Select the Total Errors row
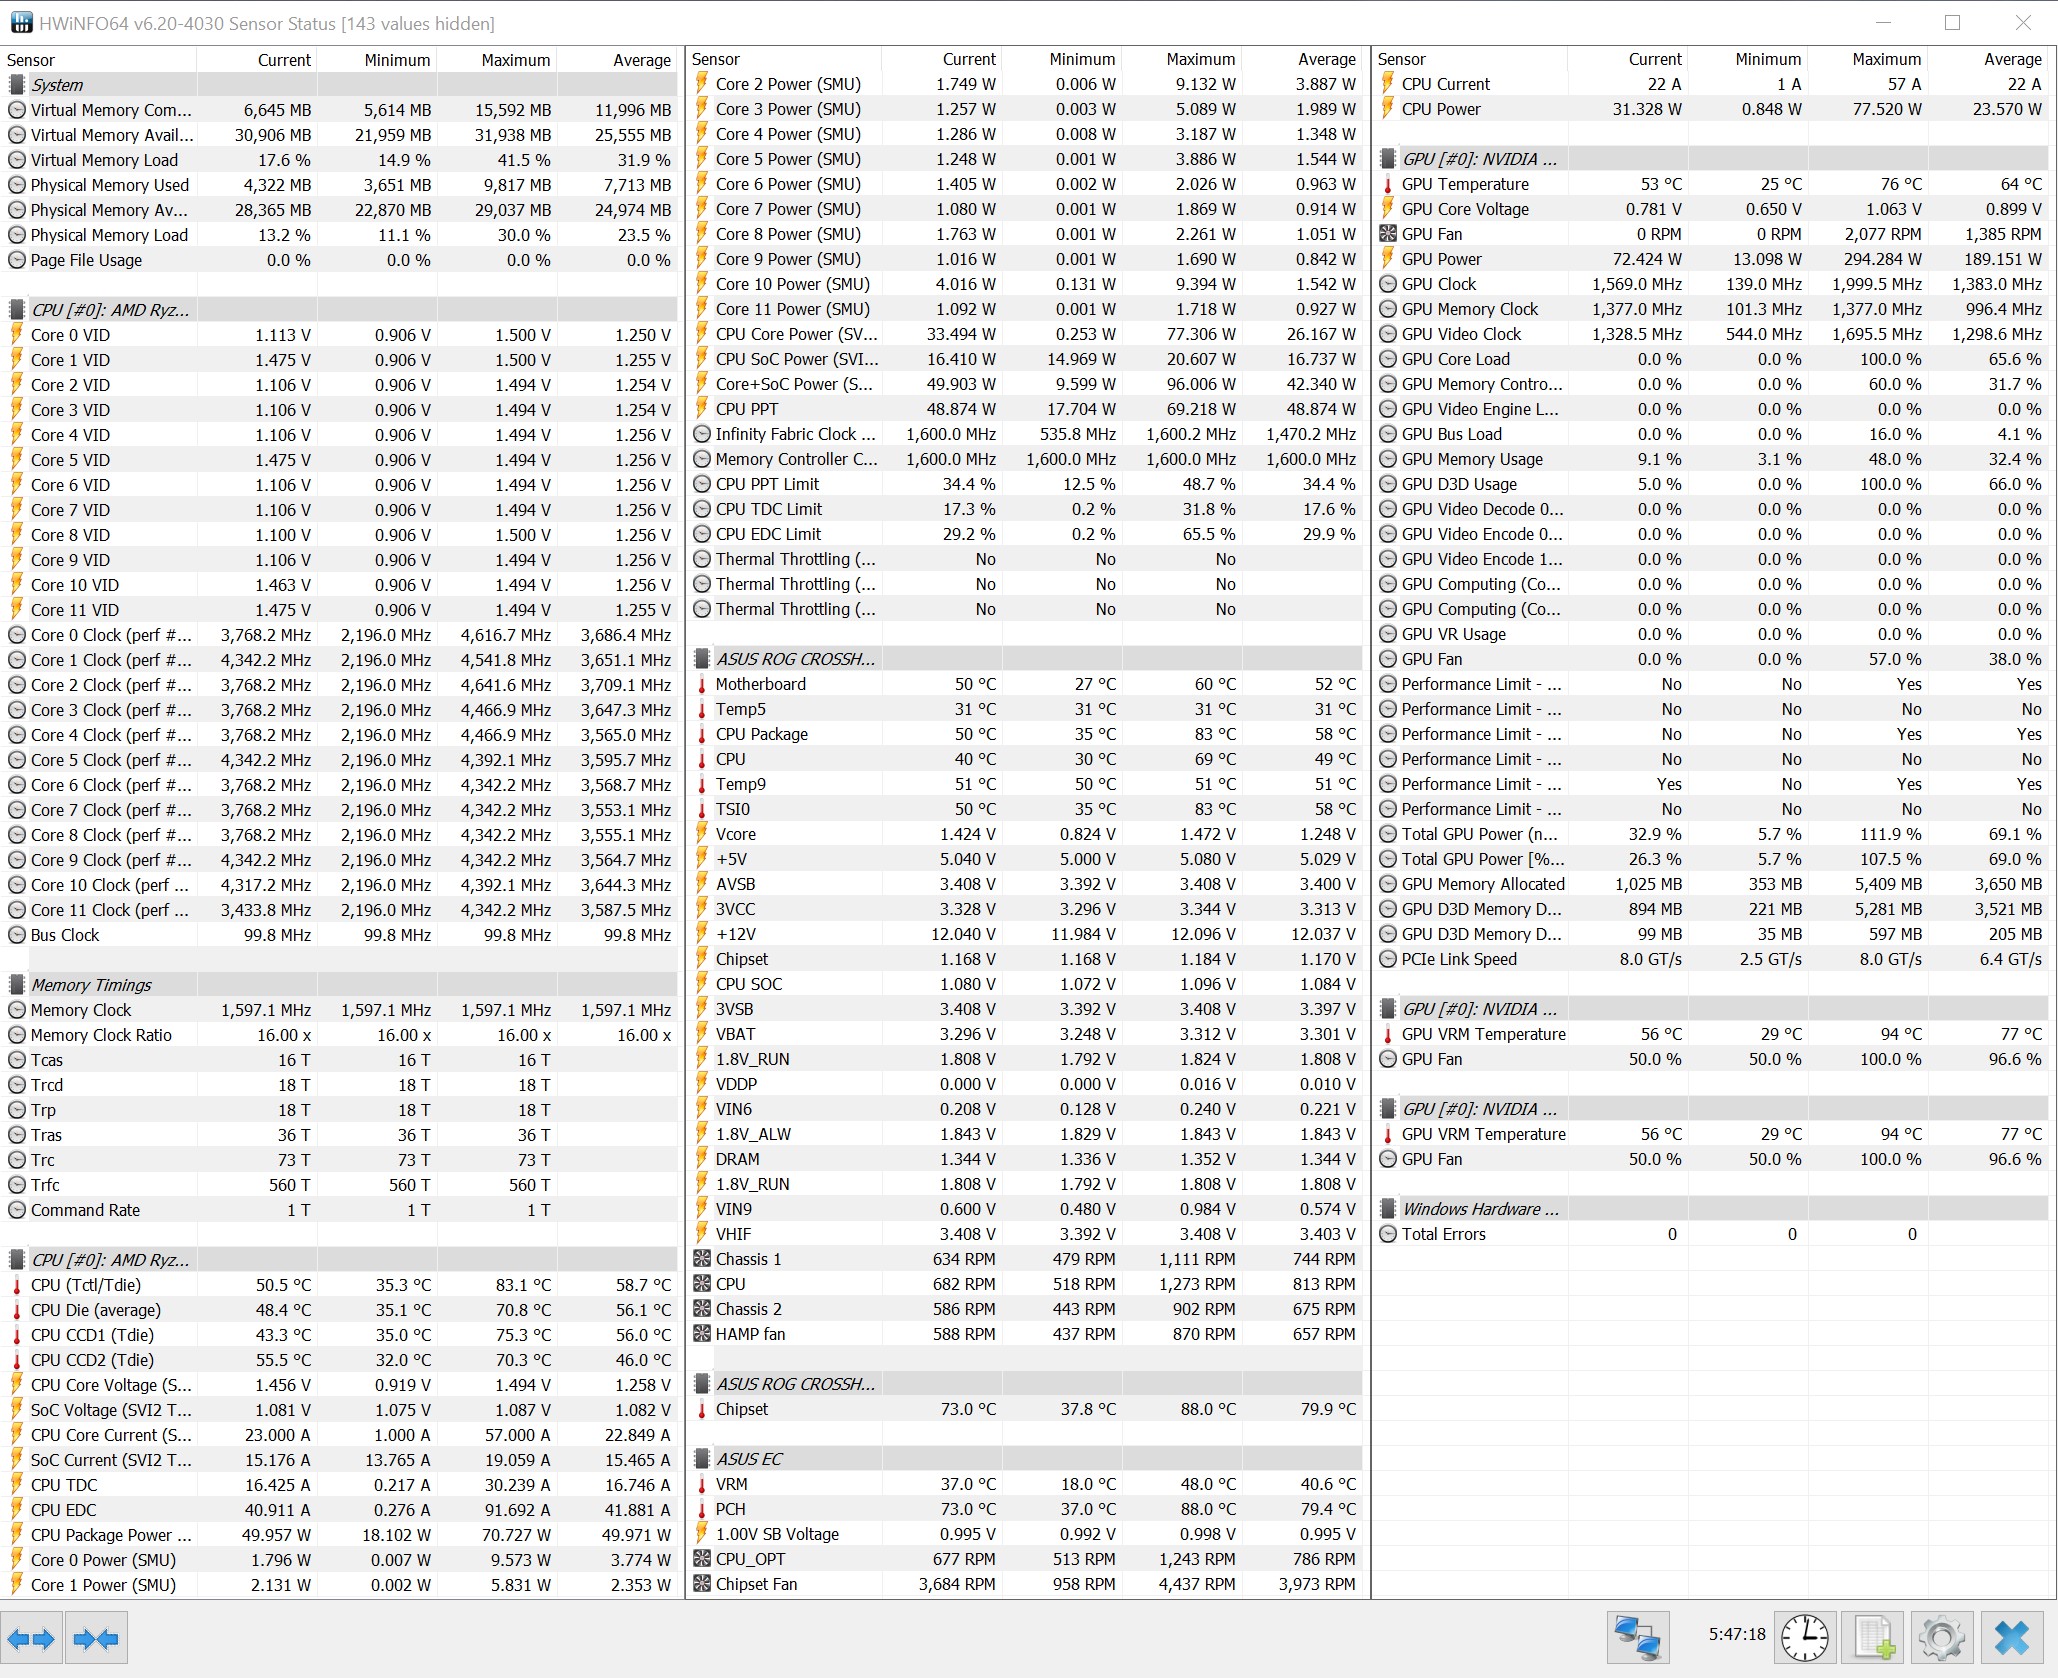The height and width of the screenshot is (1678, 2058). [x=1443, y=1234]
